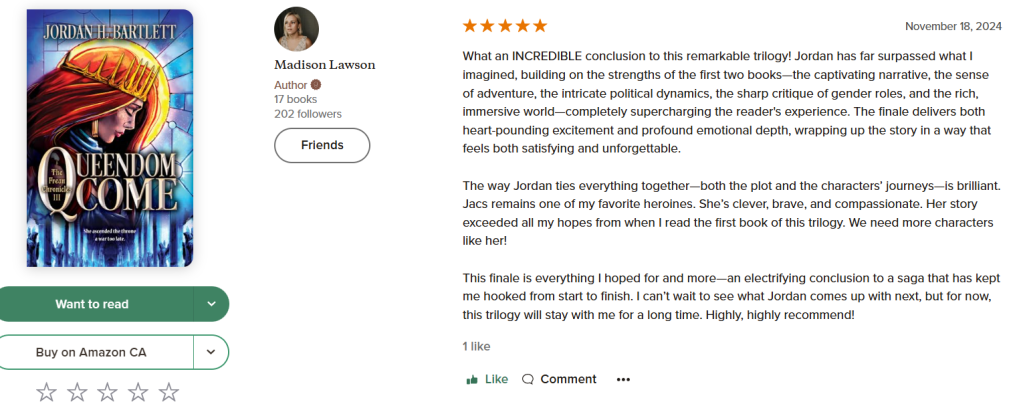This screenshot has height=410, width=1023.
Task: Open Madison Lawson's profile name link
Action: tap(325, 65)
